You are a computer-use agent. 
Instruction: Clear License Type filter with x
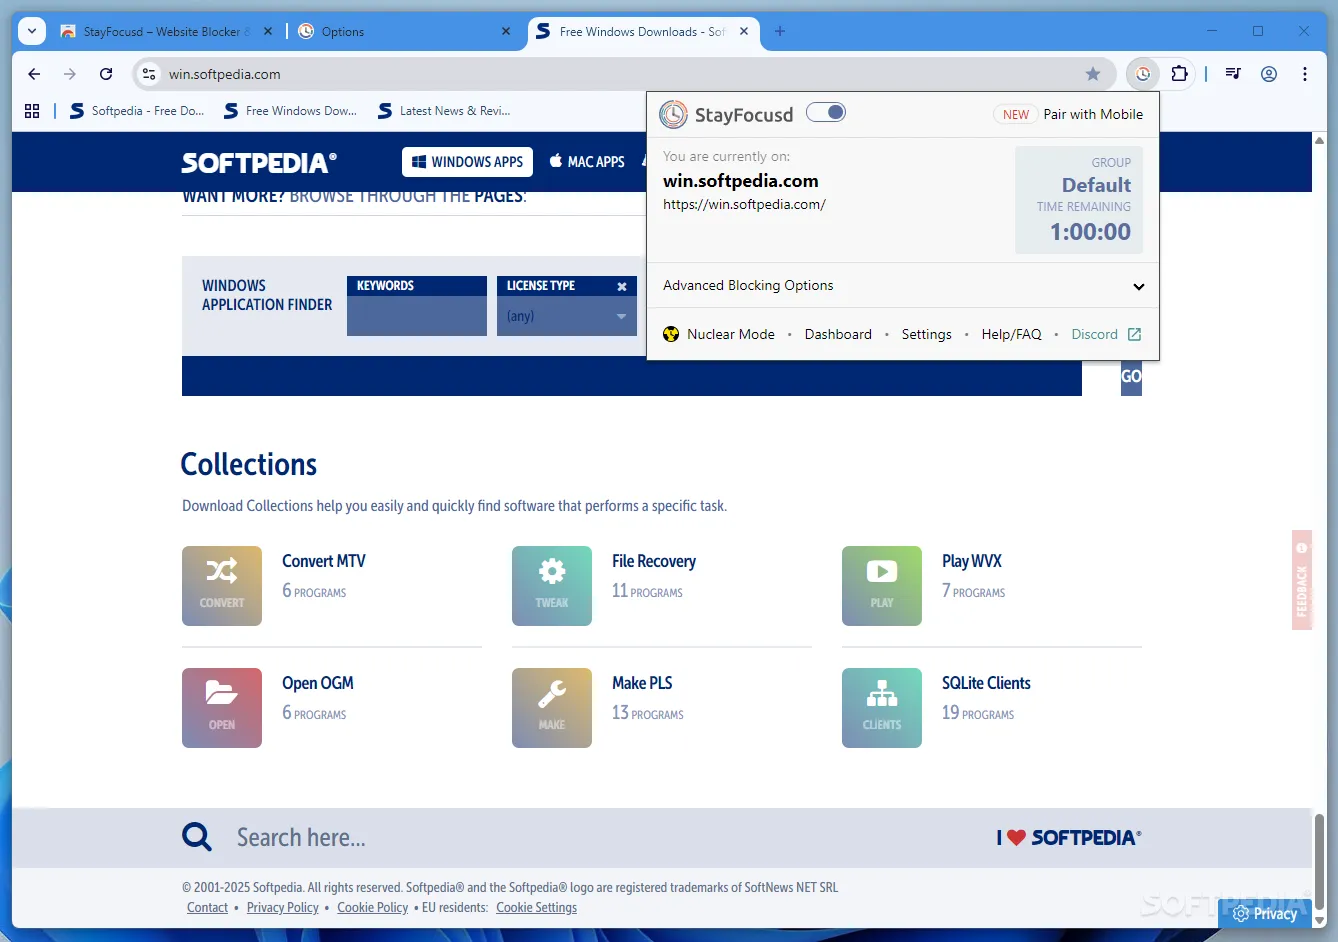(622, 286)
